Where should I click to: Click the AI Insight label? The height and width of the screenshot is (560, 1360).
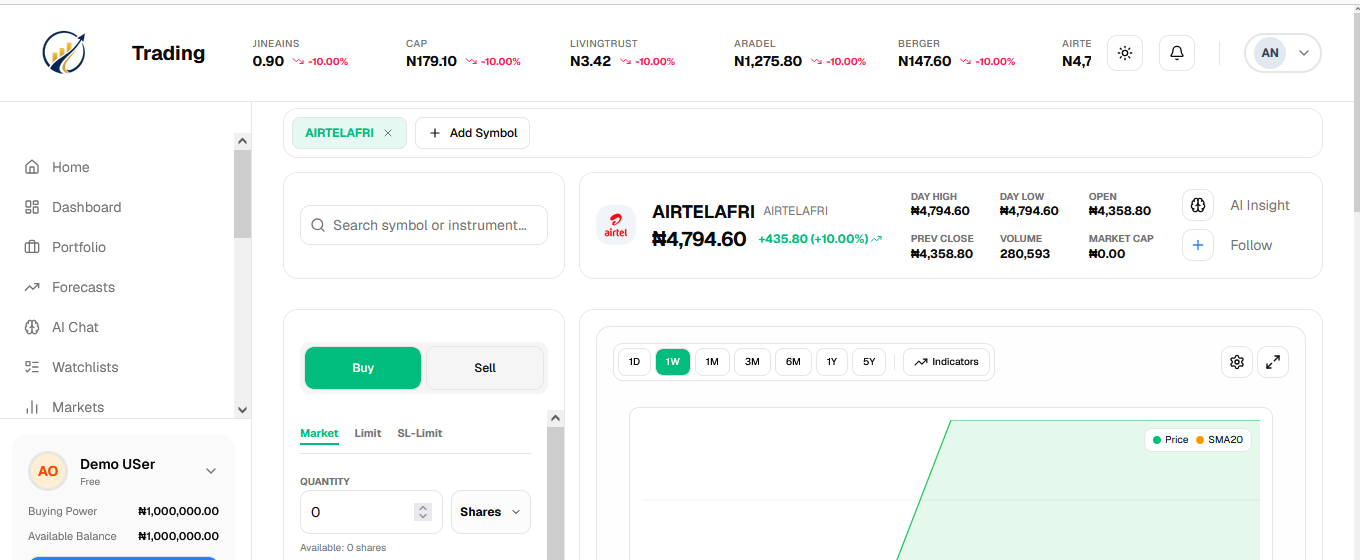1260,205
